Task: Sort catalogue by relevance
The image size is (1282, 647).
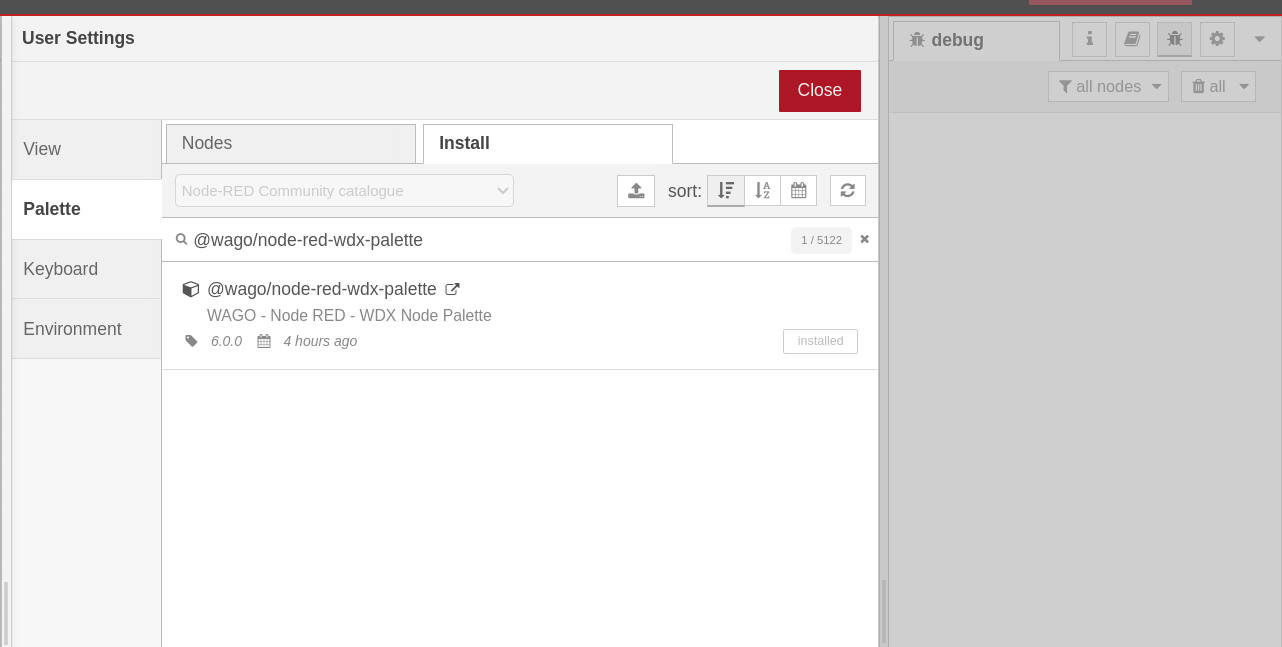Action: click(726, 190)
